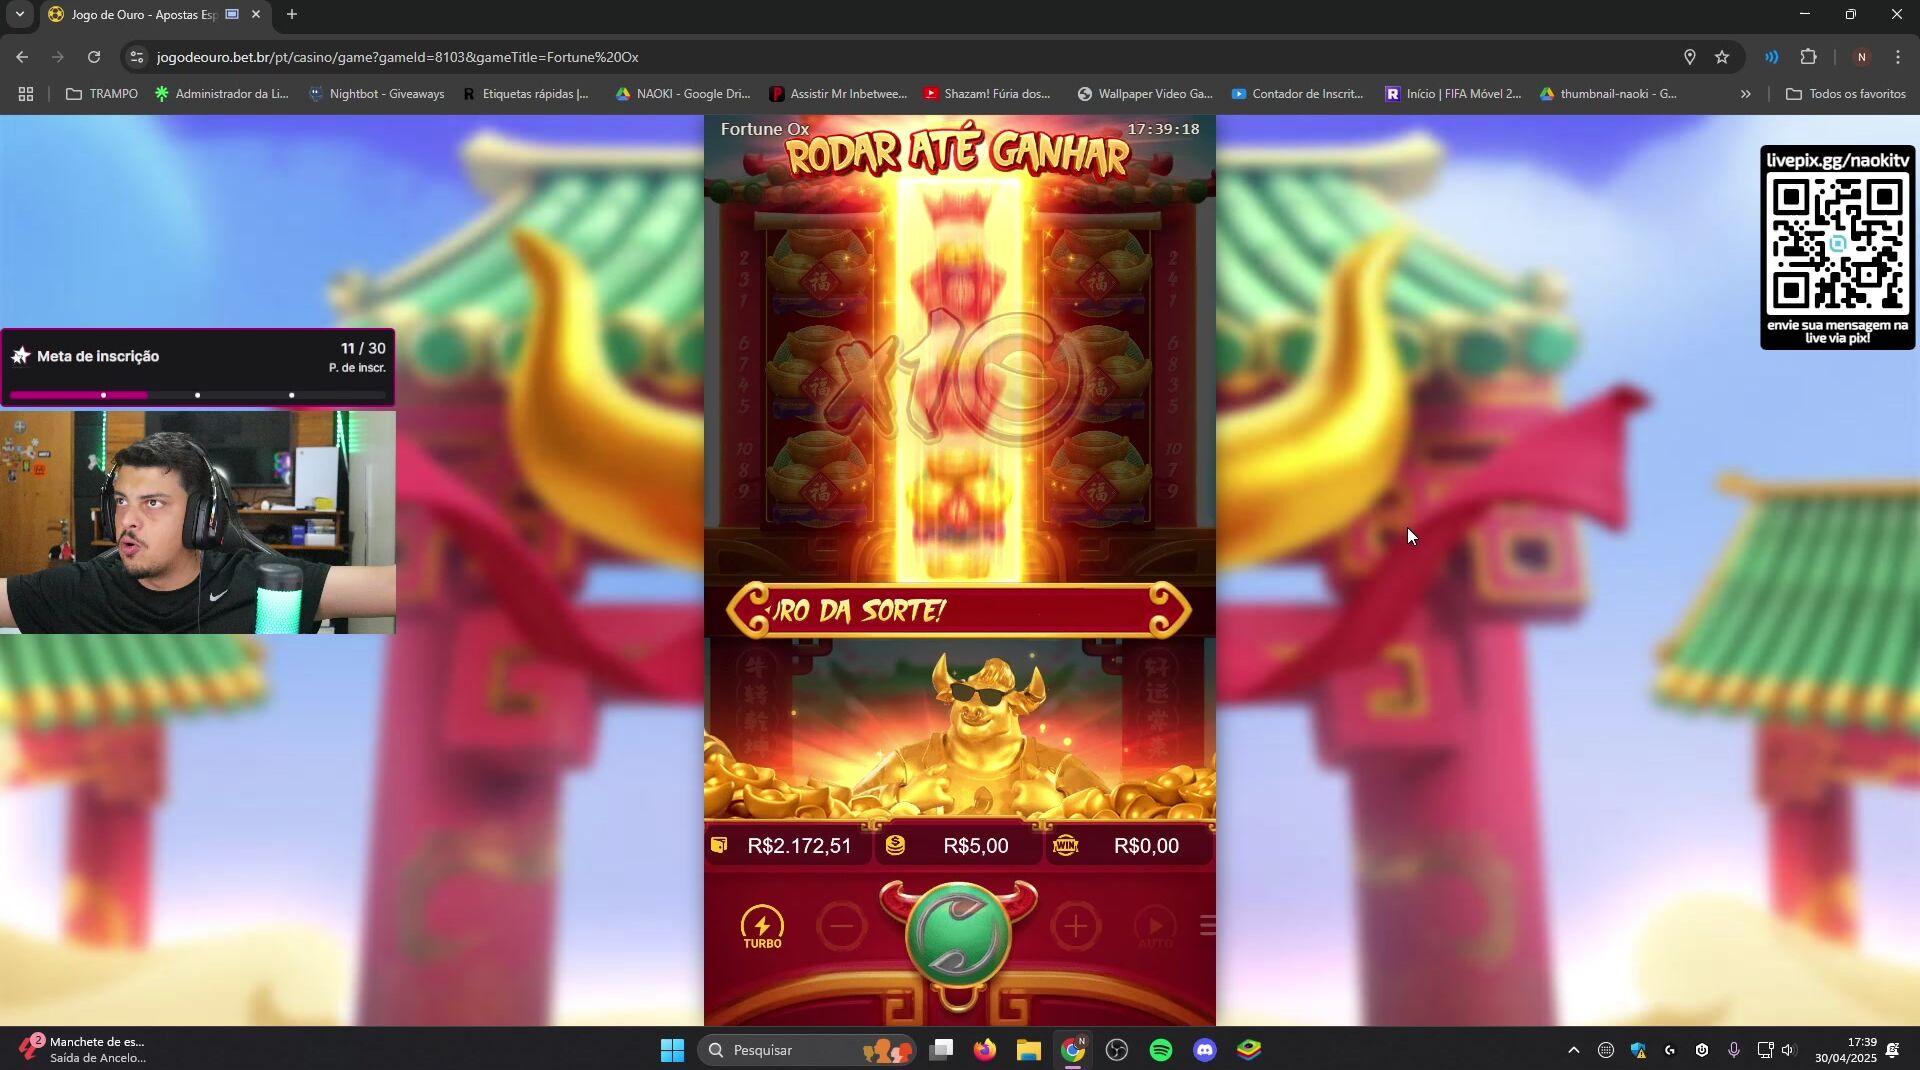
Task: Click the media control icon on the tab
Action: [232, 14]
